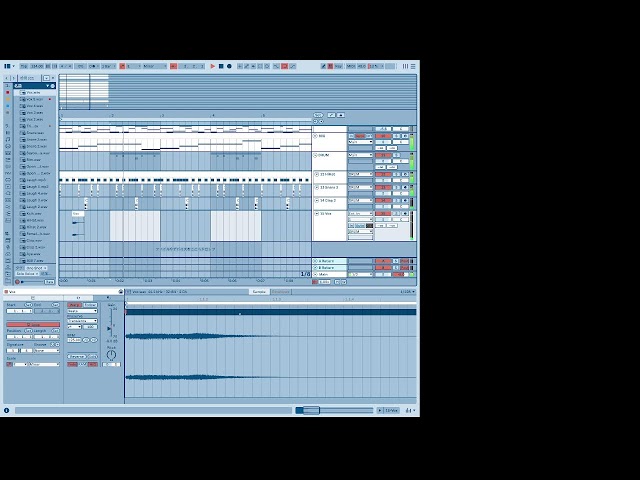Viewport: 640px width, 480px height.
Task: Select the 15-Vox clip view selector at bottom
Action: click(x=391, y=410)
